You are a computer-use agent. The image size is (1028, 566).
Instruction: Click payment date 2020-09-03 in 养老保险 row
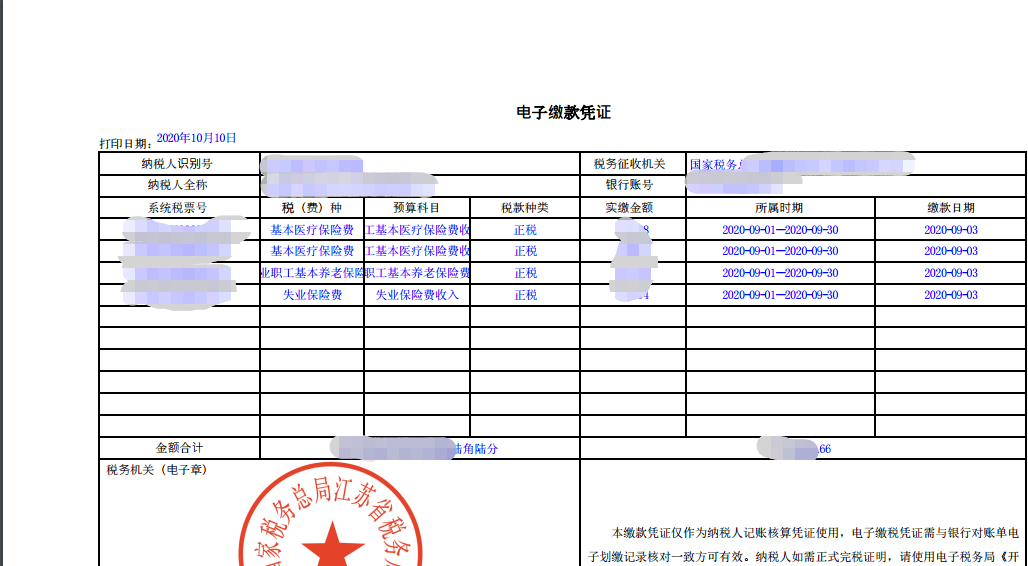pos(951,273)
